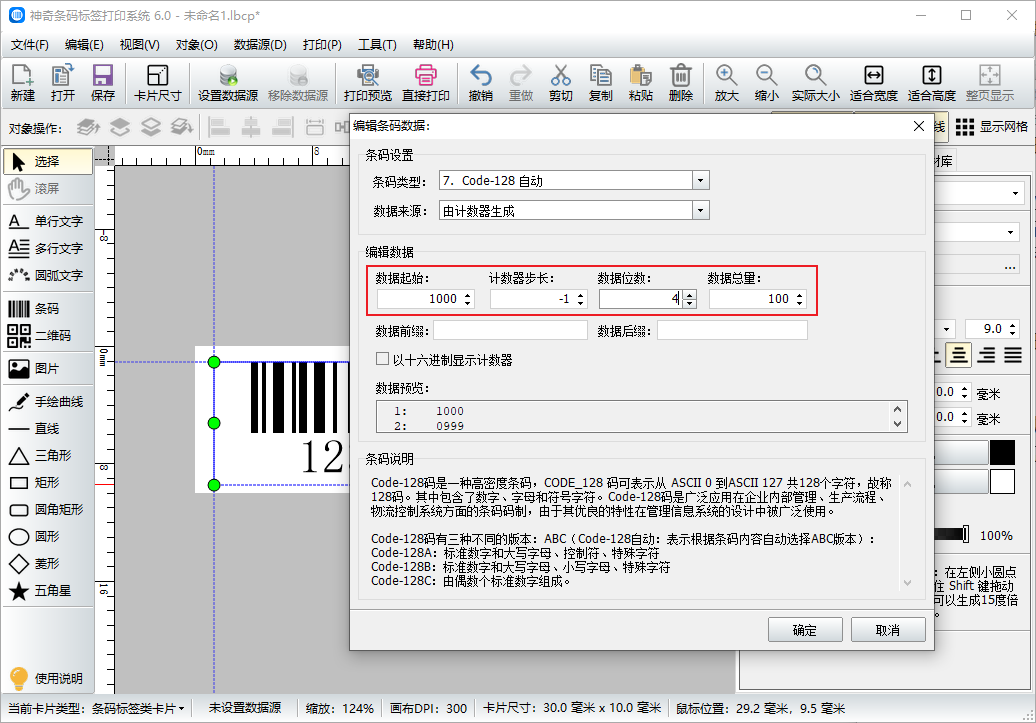Open the 文件(F) menu
Screen dimensions: 1036x723
click(x=30, y=45)
